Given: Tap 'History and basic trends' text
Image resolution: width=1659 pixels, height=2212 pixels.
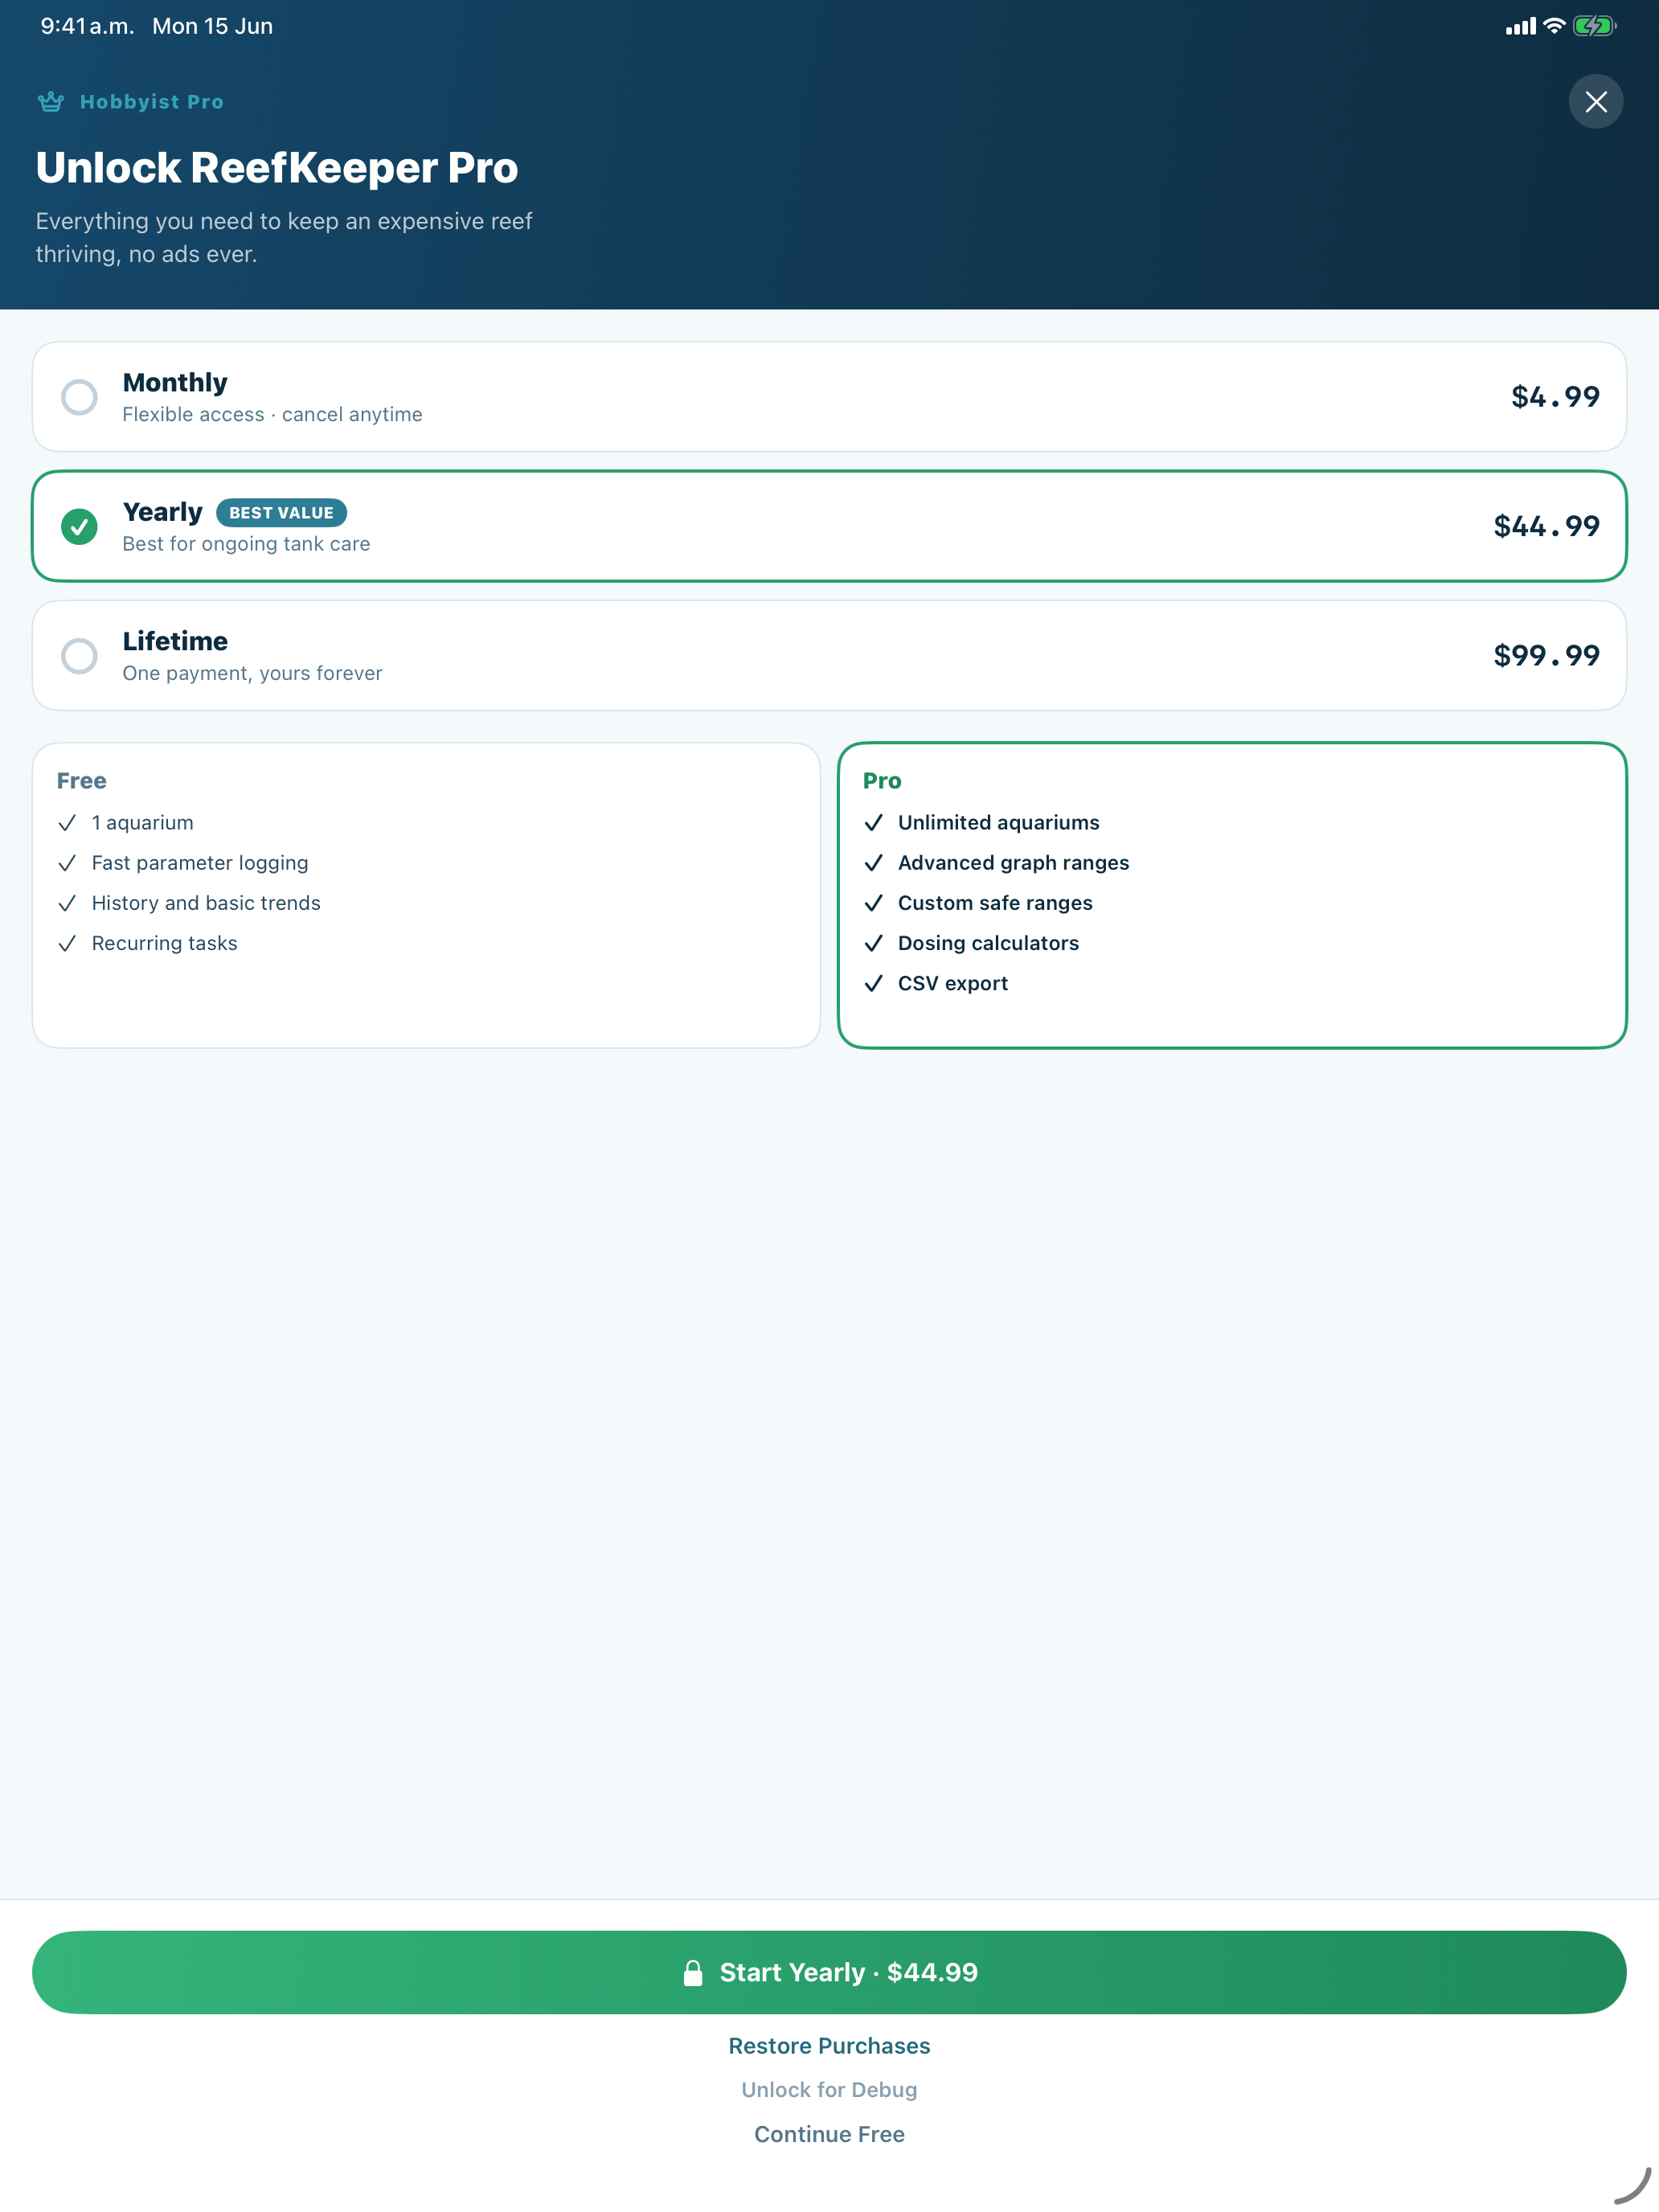Looking at the screenshot, I should [x=206, y=903].
